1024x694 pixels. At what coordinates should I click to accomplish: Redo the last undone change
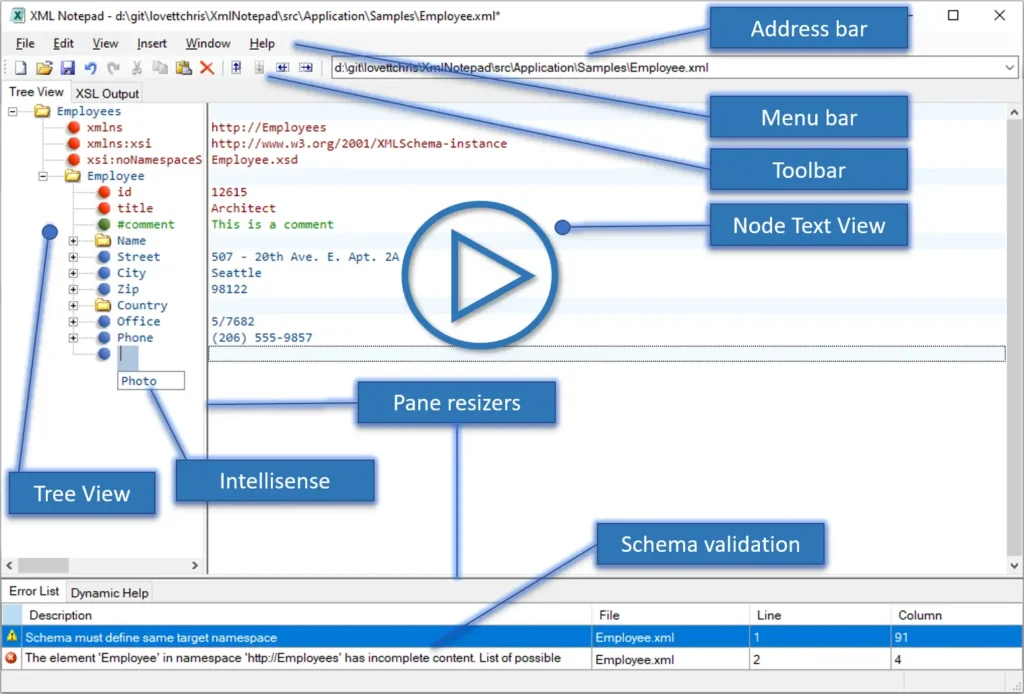click(113, 67)
